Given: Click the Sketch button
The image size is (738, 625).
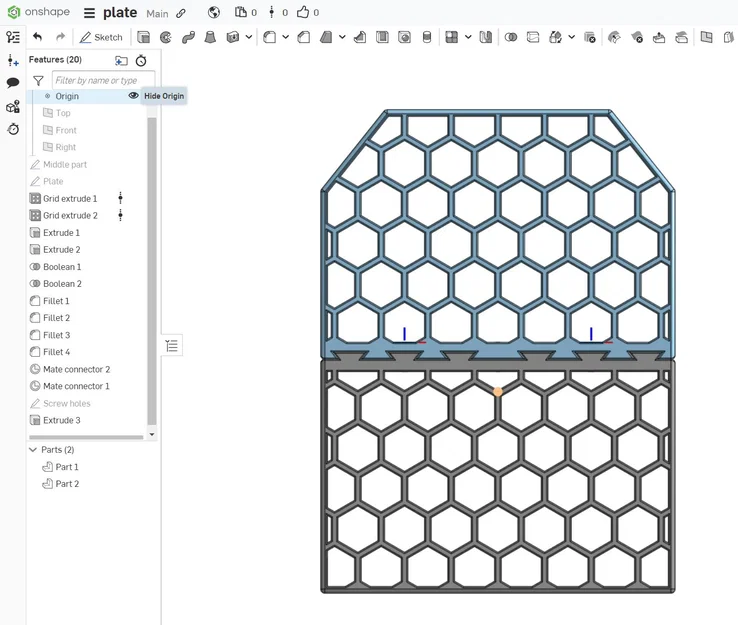Looking at the screenshot, I should (x=101, y=37).
